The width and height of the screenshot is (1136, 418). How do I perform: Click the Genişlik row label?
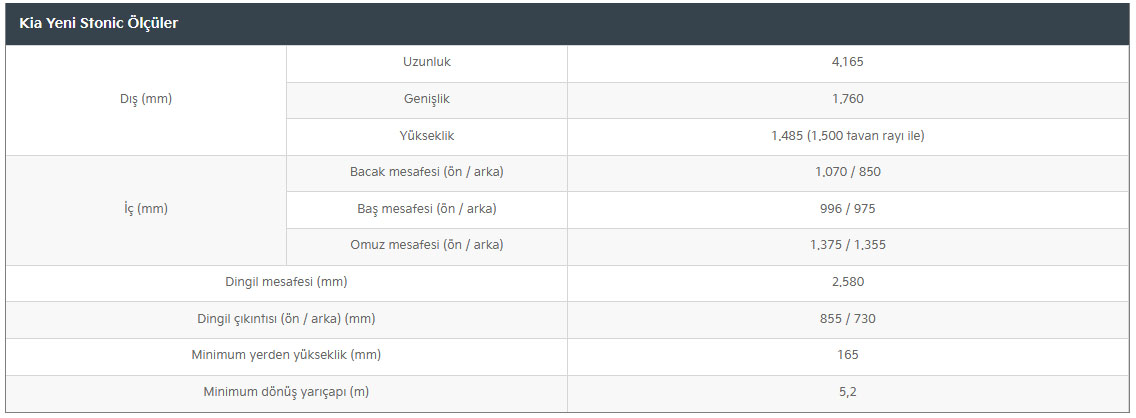pyautogui.click(x=426, y=99)
